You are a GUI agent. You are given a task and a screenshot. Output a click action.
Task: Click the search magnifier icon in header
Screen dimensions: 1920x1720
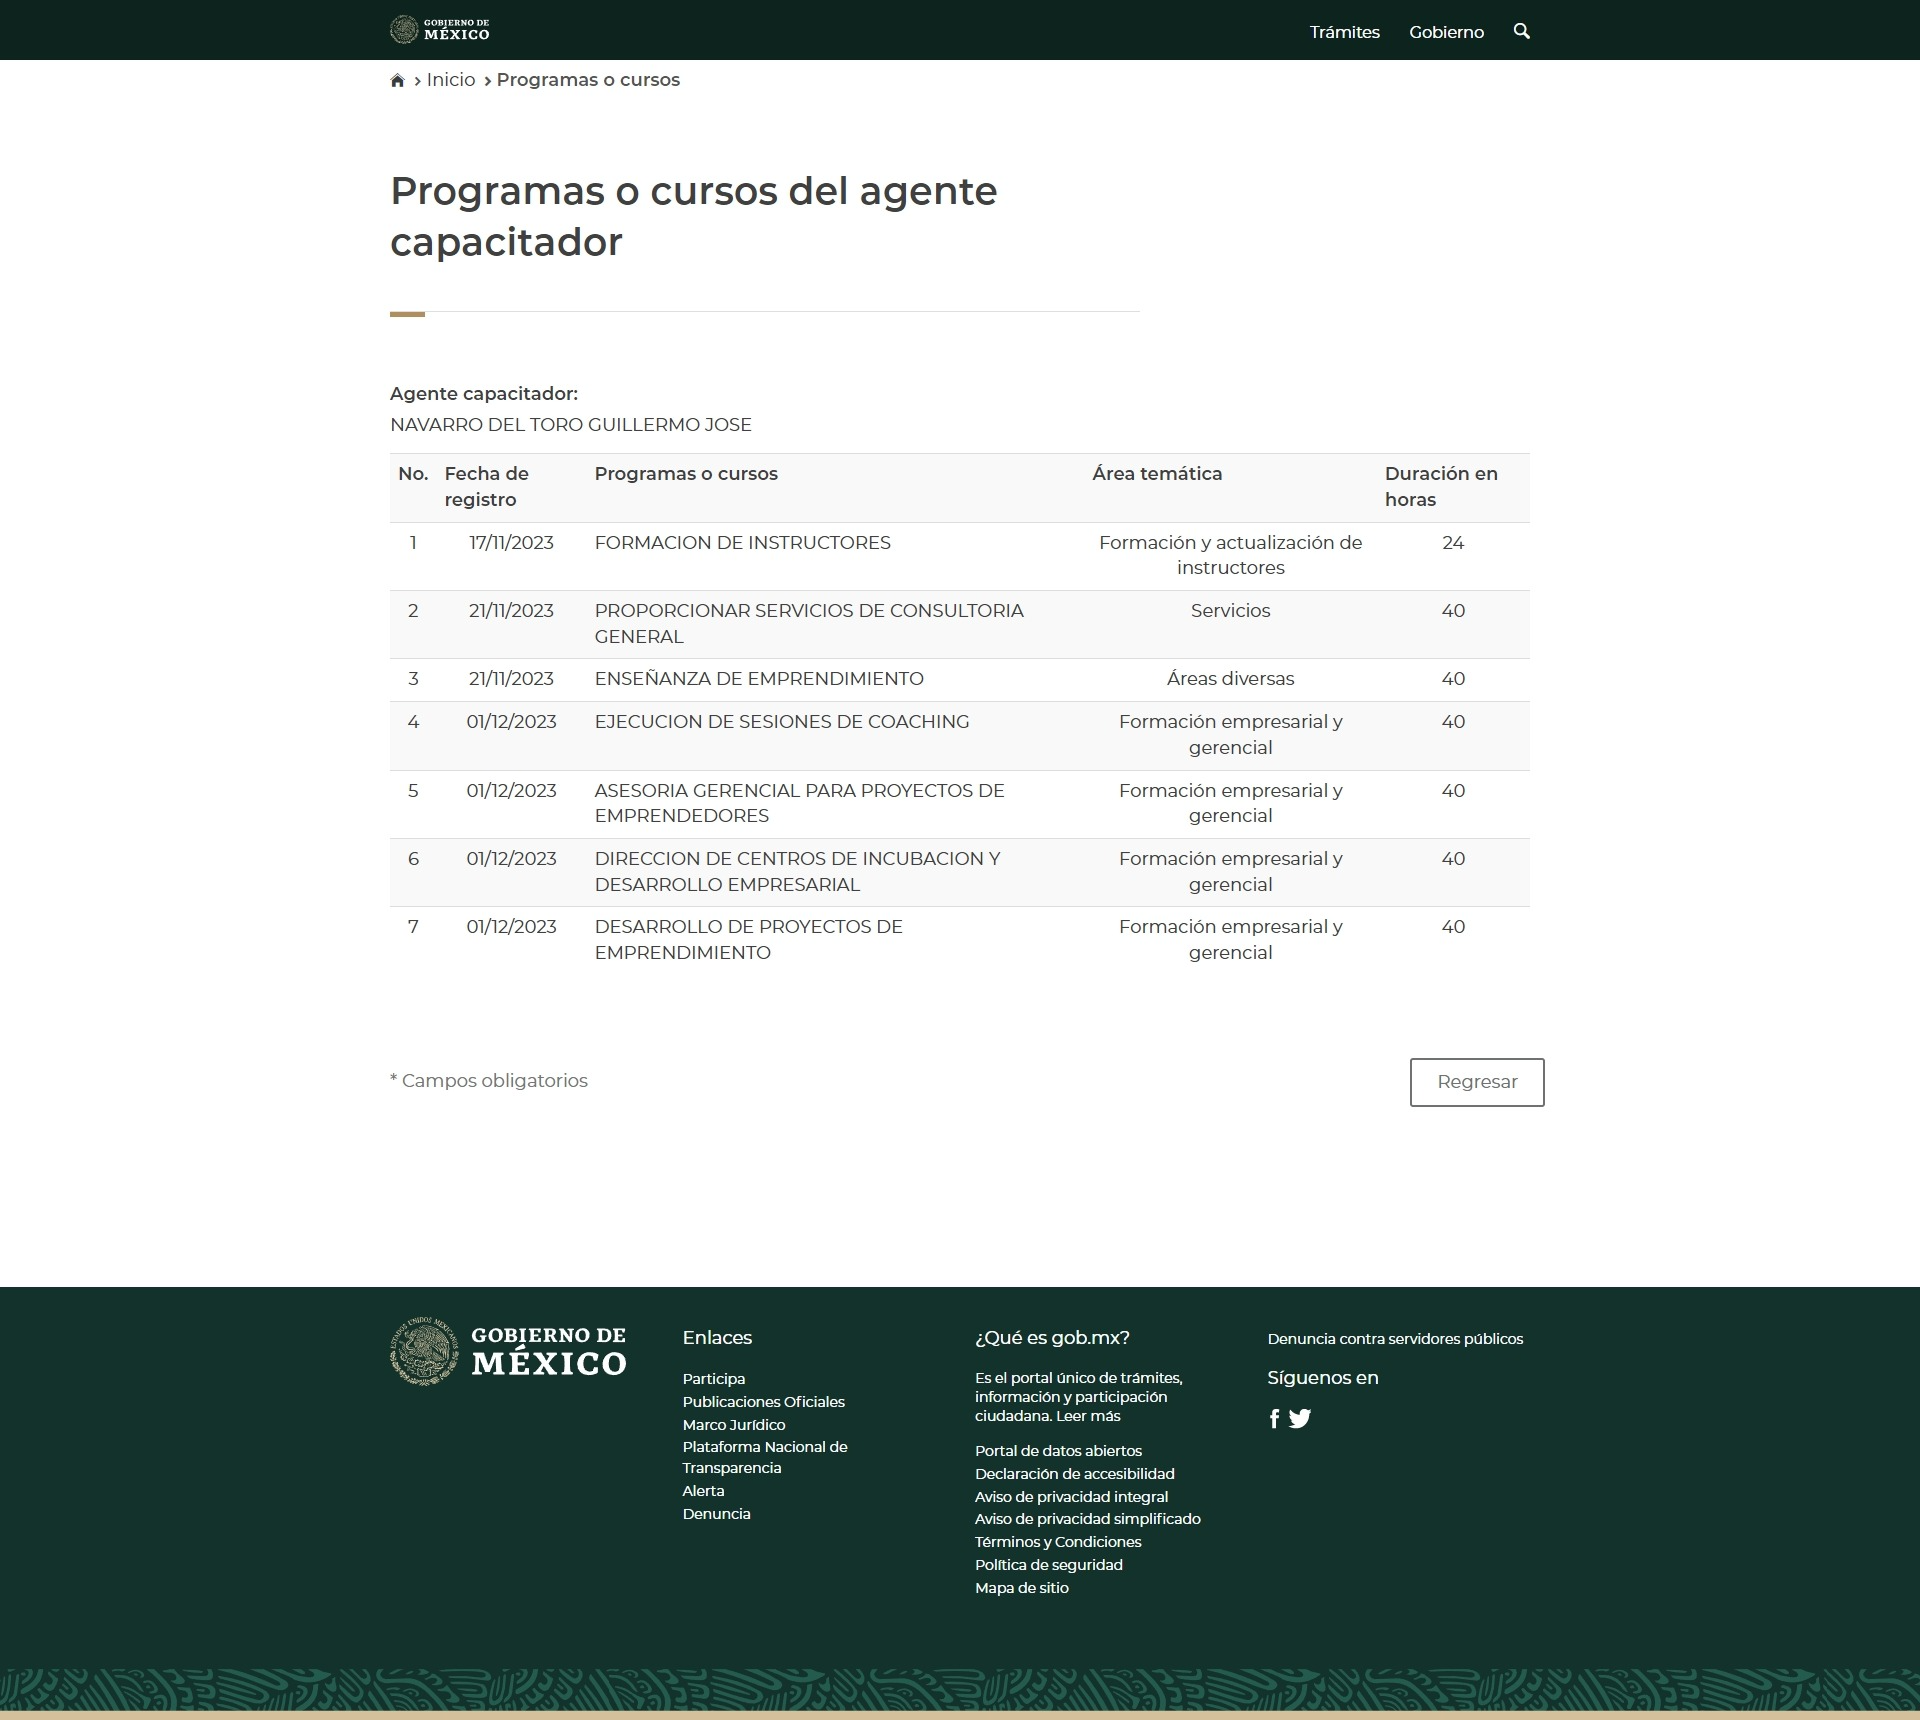point(1521,31)
